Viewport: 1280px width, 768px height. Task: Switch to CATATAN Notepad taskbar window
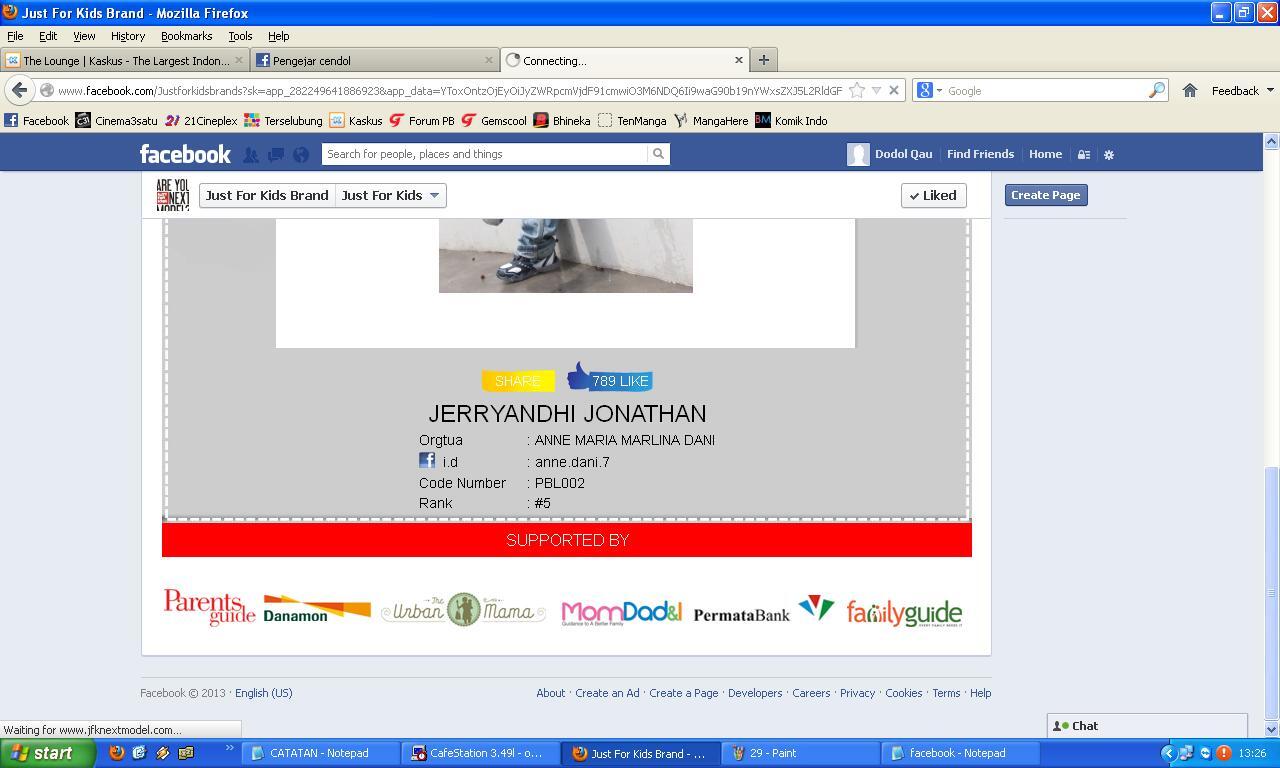pos(320,753)
